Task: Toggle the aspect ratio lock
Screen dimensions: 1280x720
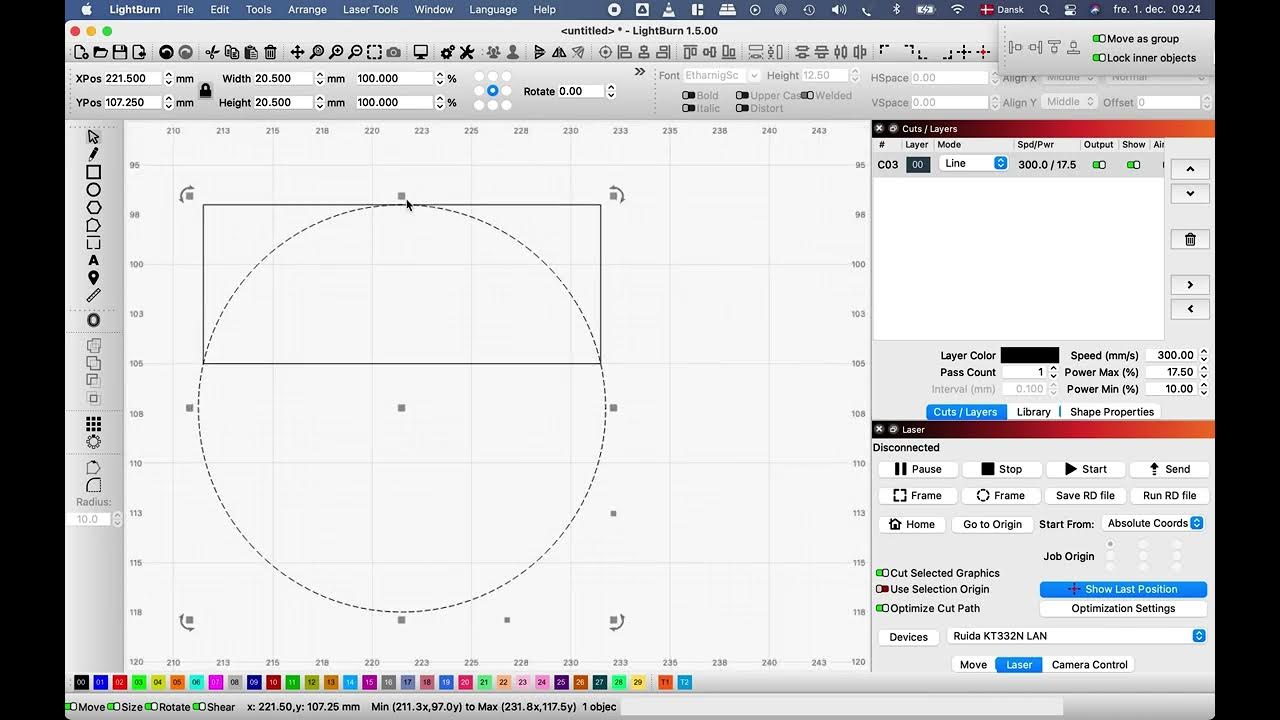Action: tap(205, 90)
